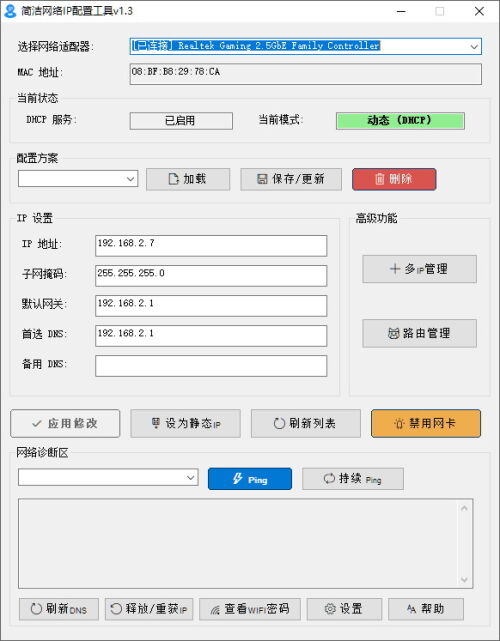The width and height of the screenshot is (500, 641).
Task: Click the 加载 load profile button
Action: pyautogui.click(x=188, y=179)
